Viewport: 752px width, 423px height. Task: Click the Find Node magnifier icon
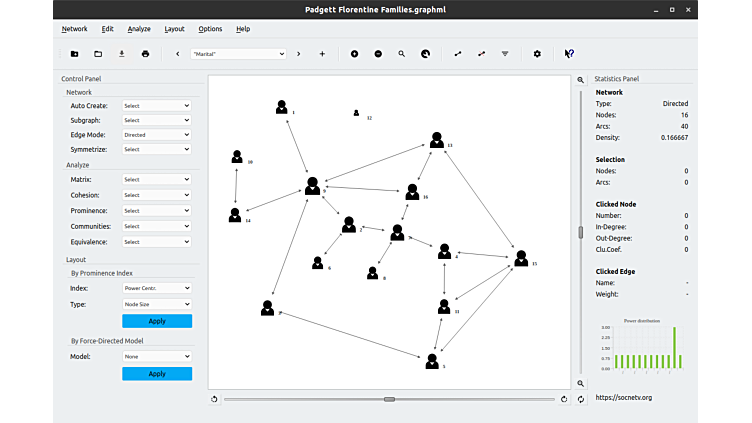coord(402,54)
